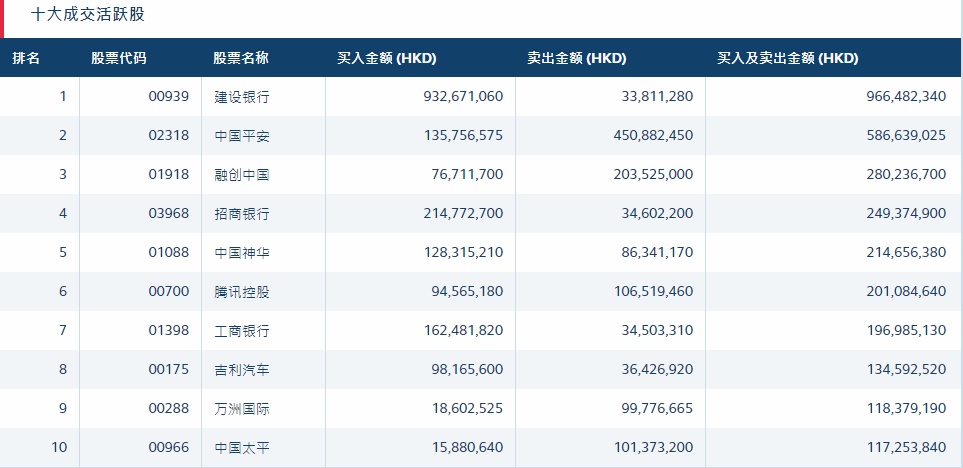
Task: Click buy amount 162,481,820
Action: pos(464,330)
